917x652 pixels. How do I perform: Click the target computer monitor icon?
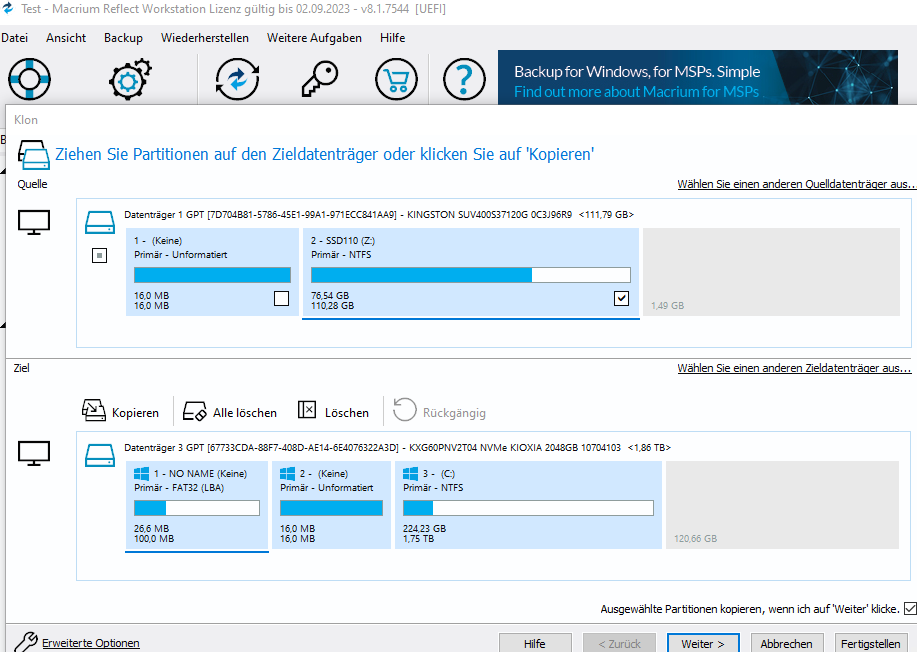tap(34, 453)
